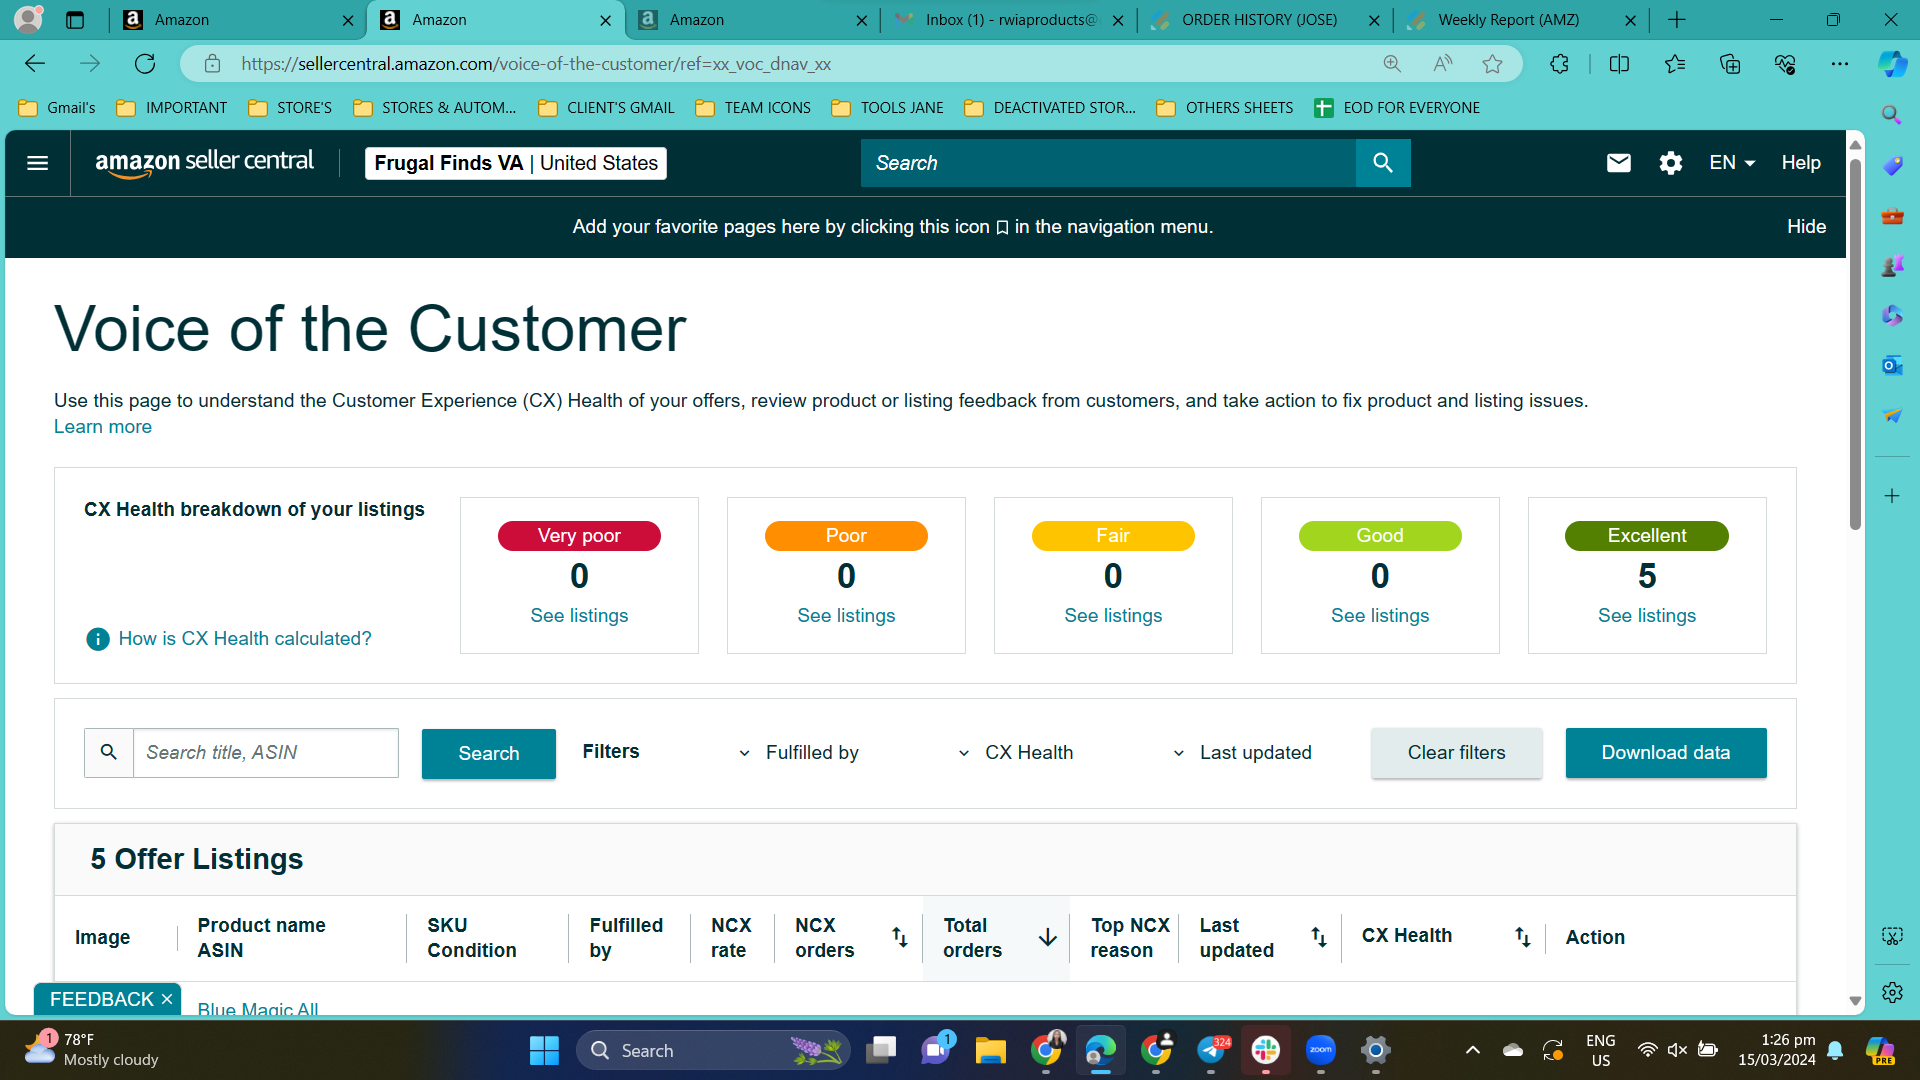Open the Seller Central settings gear
1920x1080 pixels.
click(1670, 163)
